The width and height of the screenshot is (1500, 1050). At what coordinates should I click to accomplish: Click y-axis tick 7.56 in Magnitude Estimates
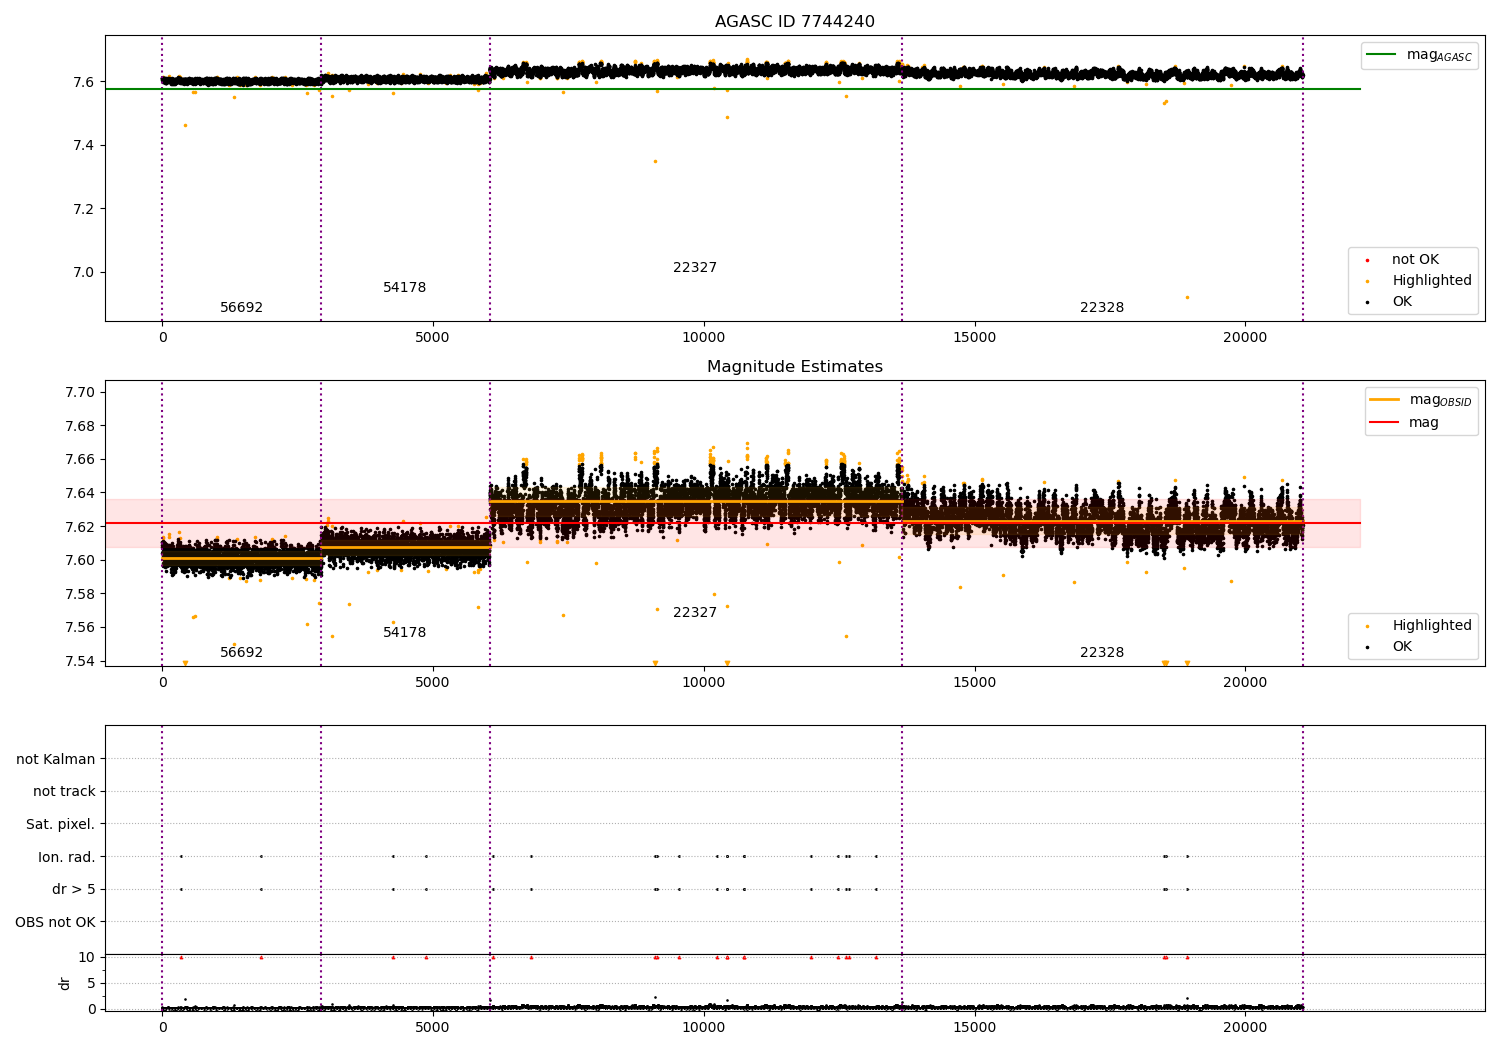(80, 628)
